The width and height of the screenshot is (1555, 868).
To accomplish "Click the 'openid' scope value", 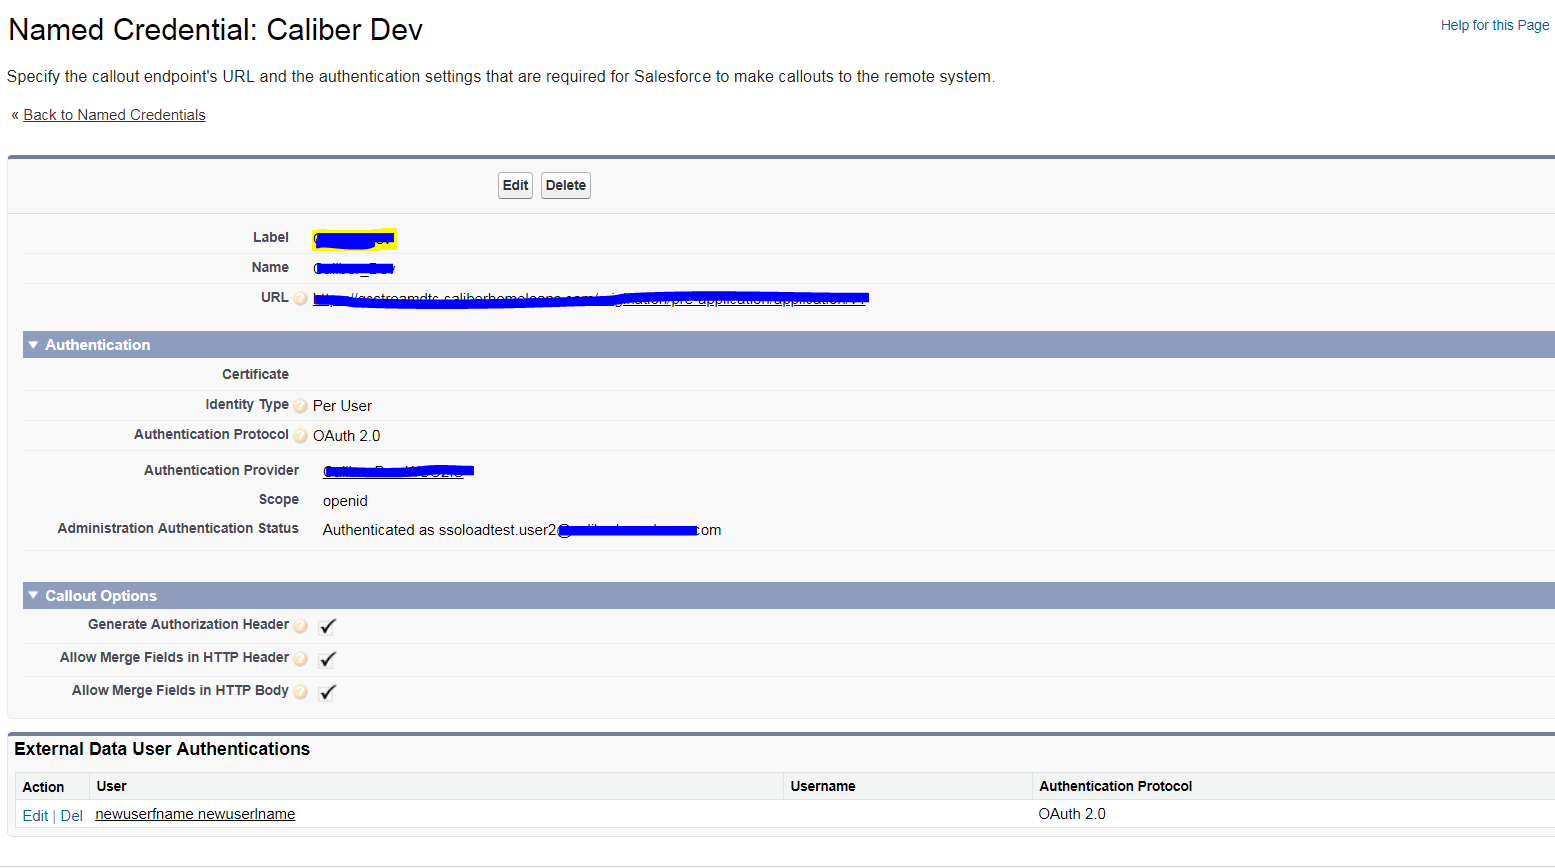I will [345, 501].
